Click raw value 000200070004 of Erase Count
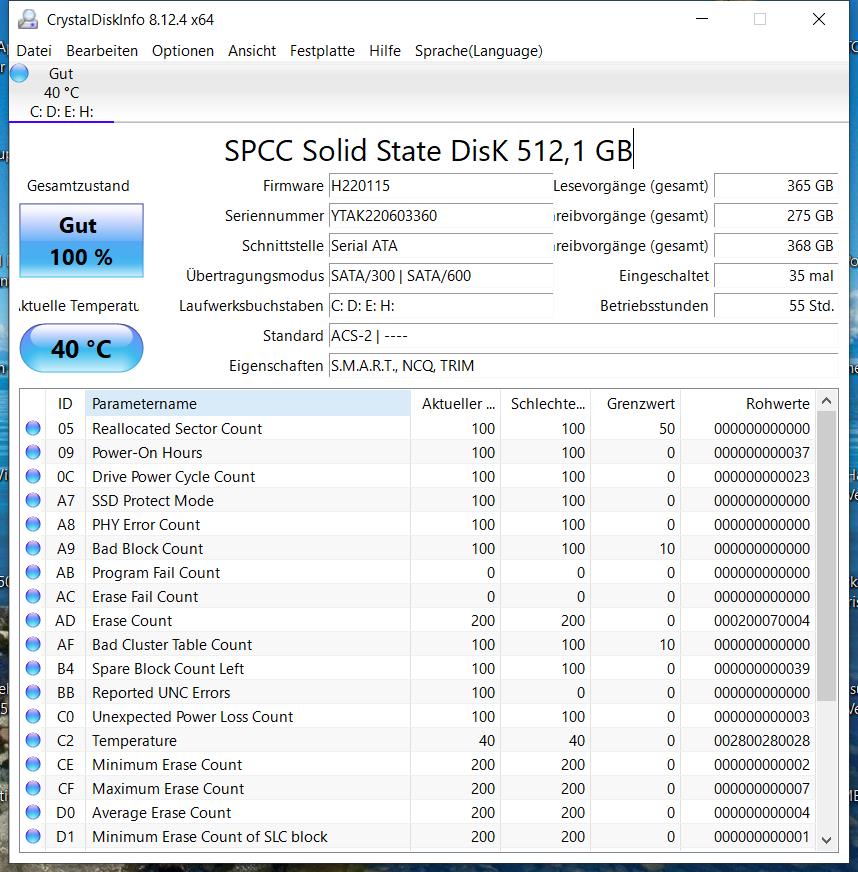 [762, 621]
